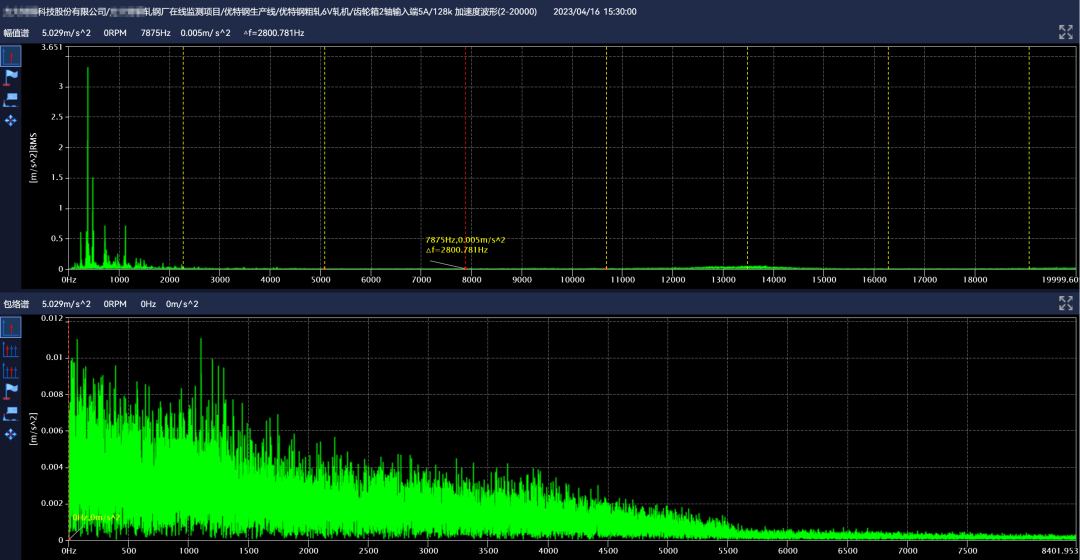Viewport: 1080px width, 560px height.
Task: Enable sideband cursor tool in 包络谱 toolbar
Action: [x=11, y=370]
